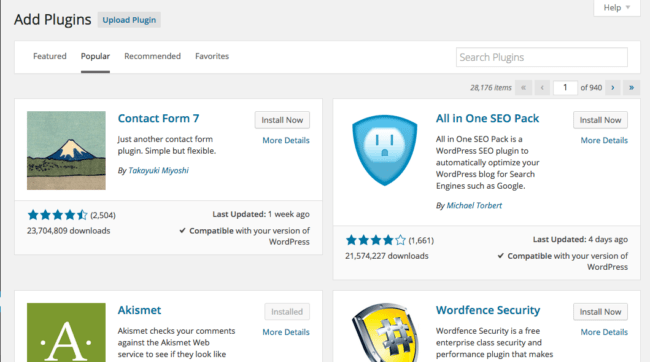Go to previous page with single left arrow
The width and height of the screenshot is (650, 362).
coord(542,87)
